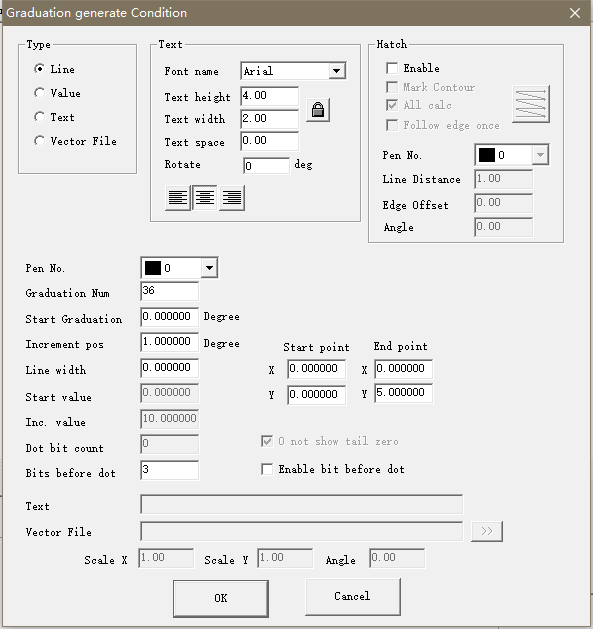
Task: Toggle the All calc checkbox
Action: [392, 105]
